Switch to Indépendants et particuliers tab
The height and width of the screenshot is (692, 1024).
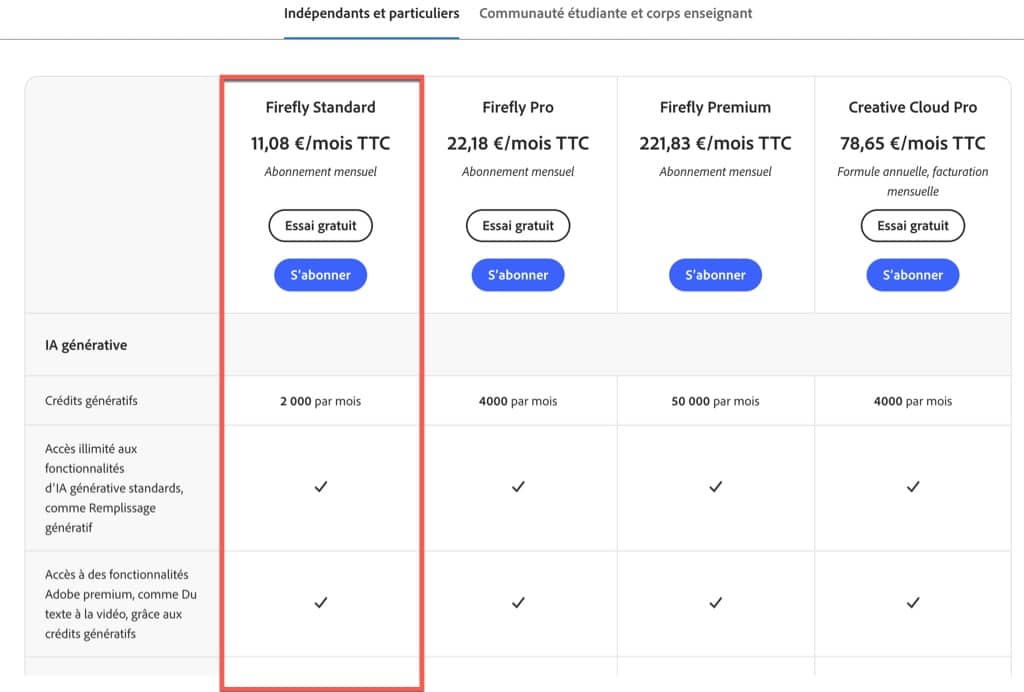pyautogui.click(x=371, y=14)
